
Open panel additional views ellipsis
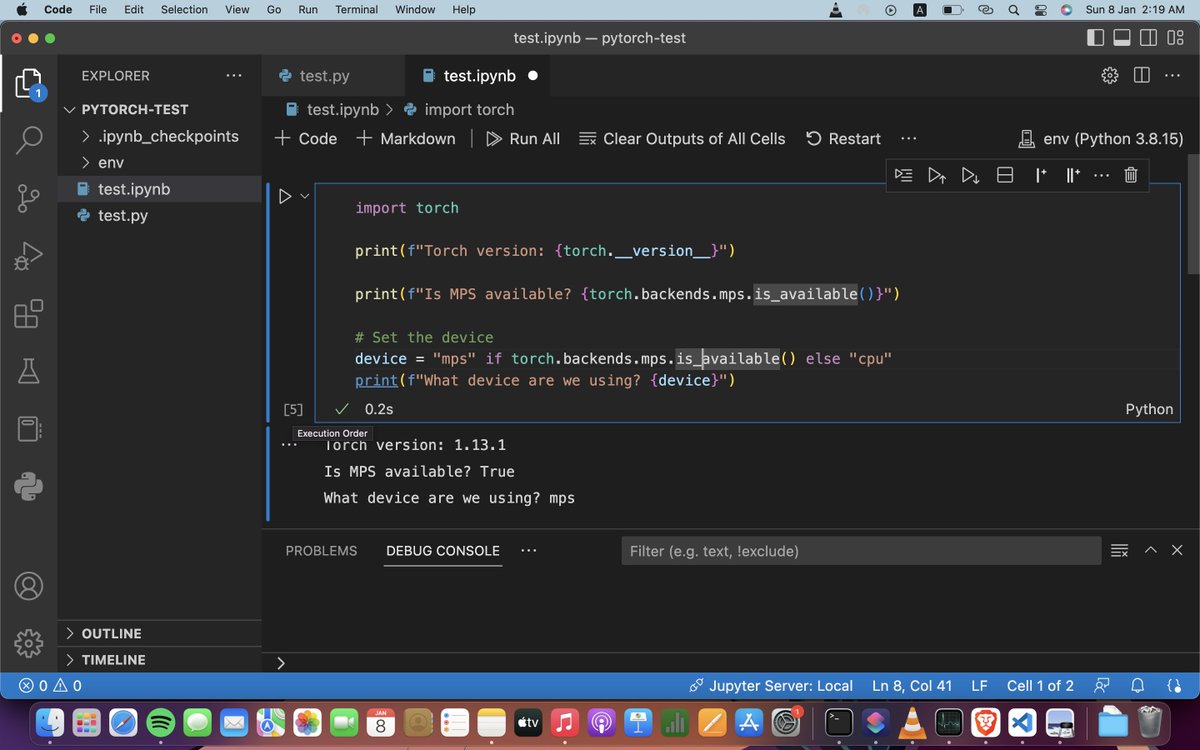pyautogui.click(x=529, y=551)
